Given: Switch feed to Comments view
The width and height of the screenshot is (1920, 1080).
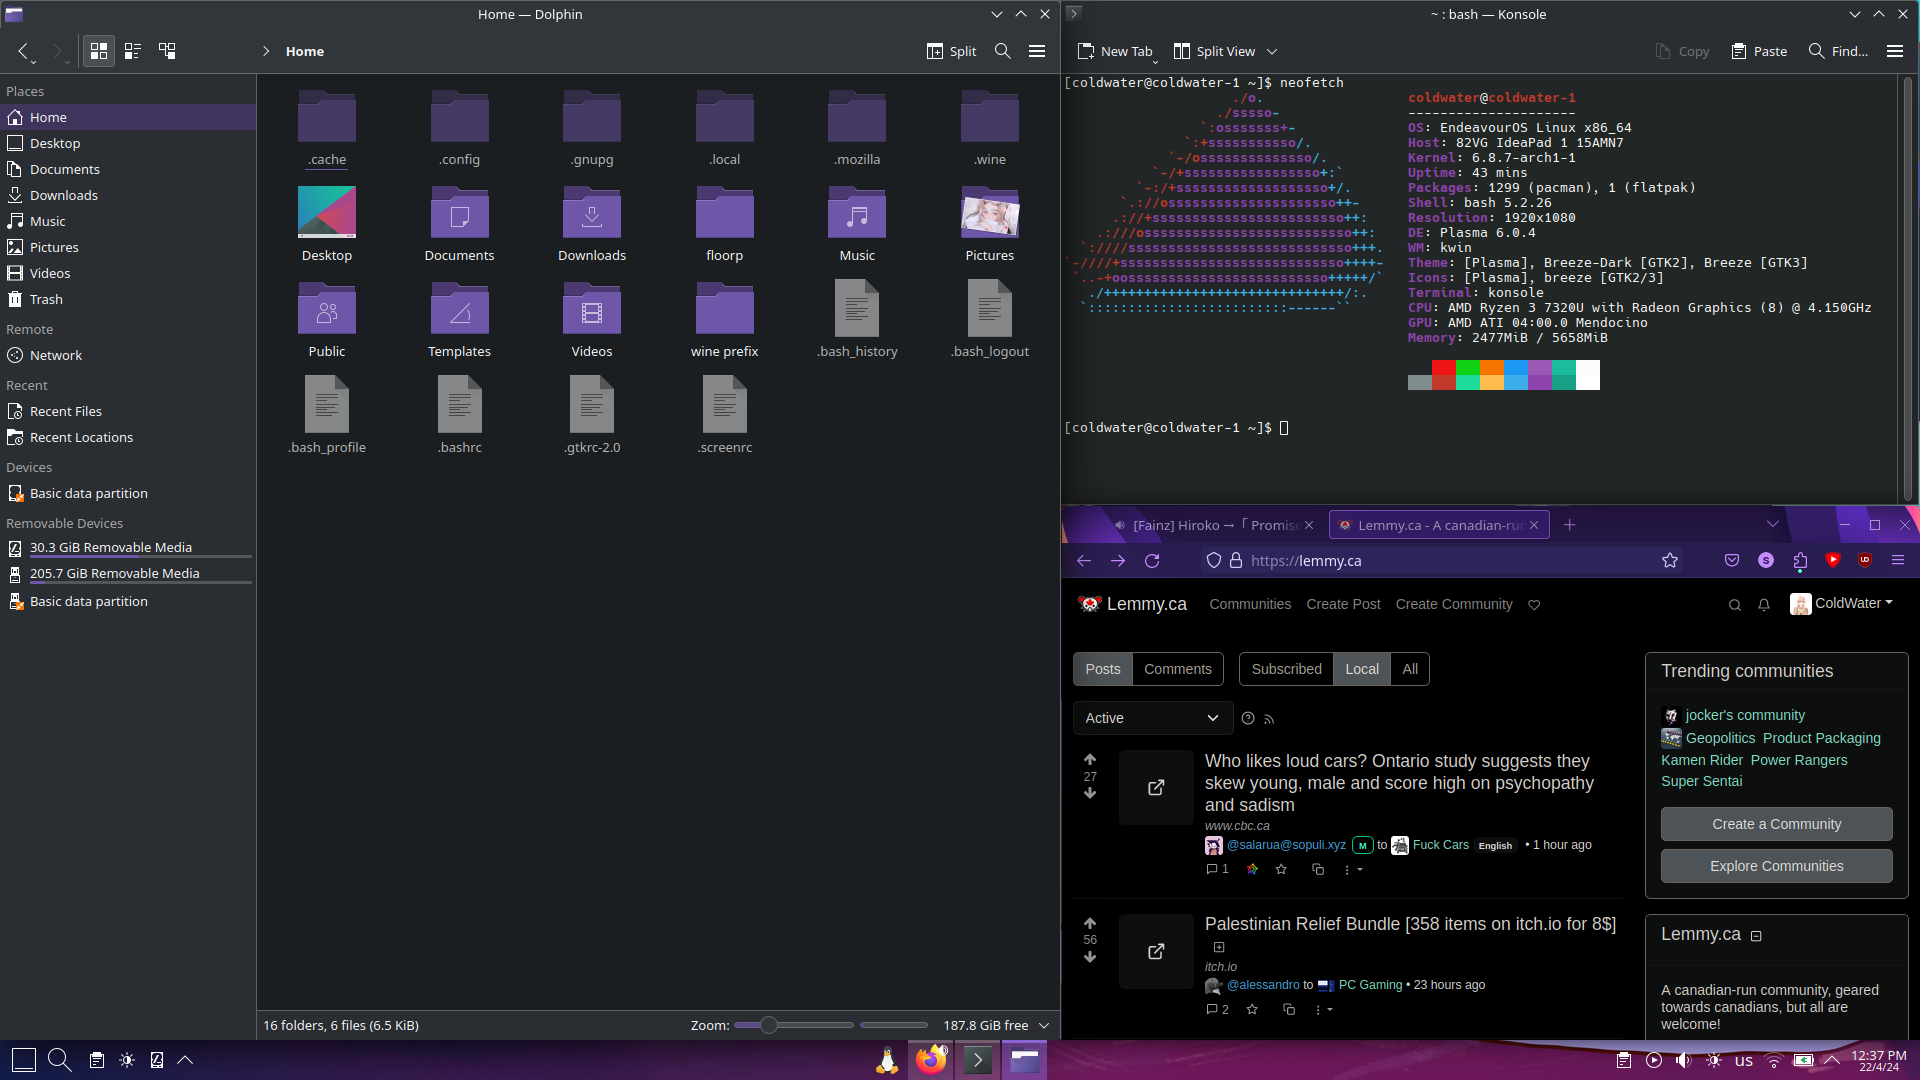Looking at the screenshot, I should pos(1177,669).
